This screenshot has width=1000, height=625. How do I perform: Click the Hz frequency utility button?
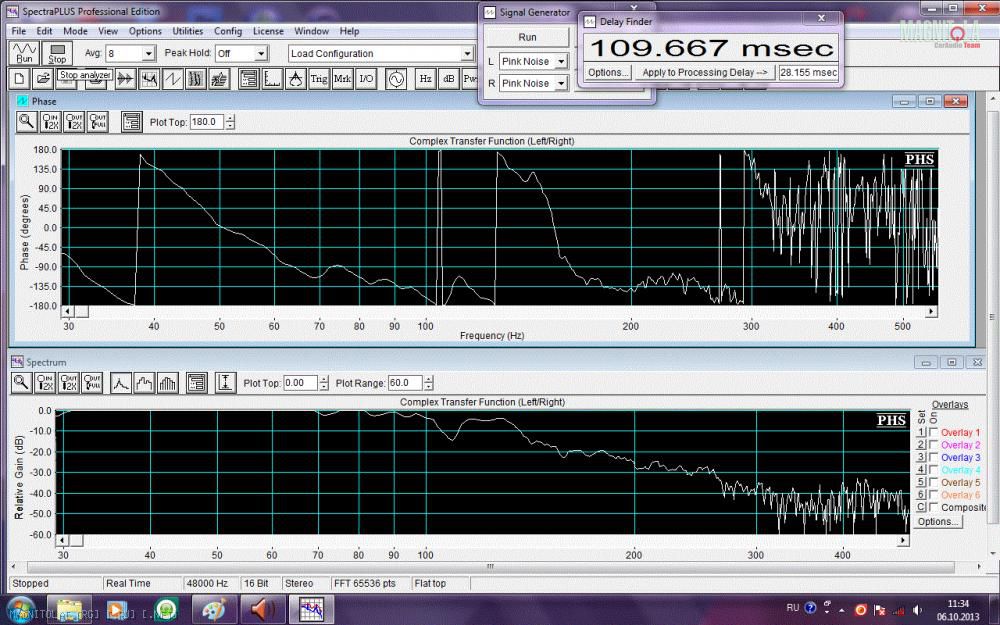click(425, 79)
